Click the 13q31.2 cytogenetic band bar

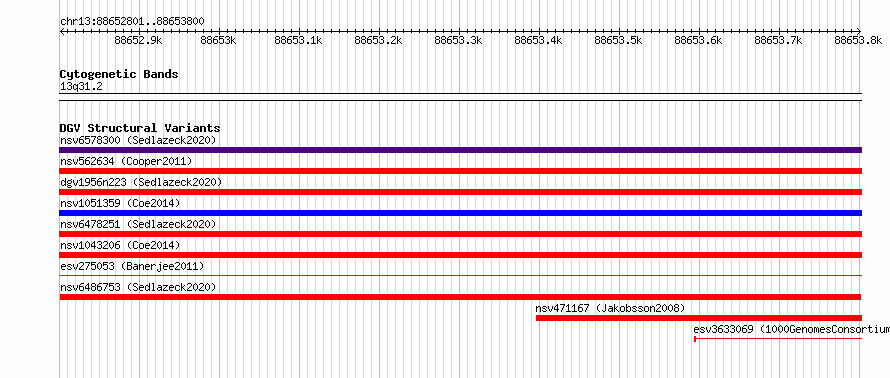click(x=460, y=97)
